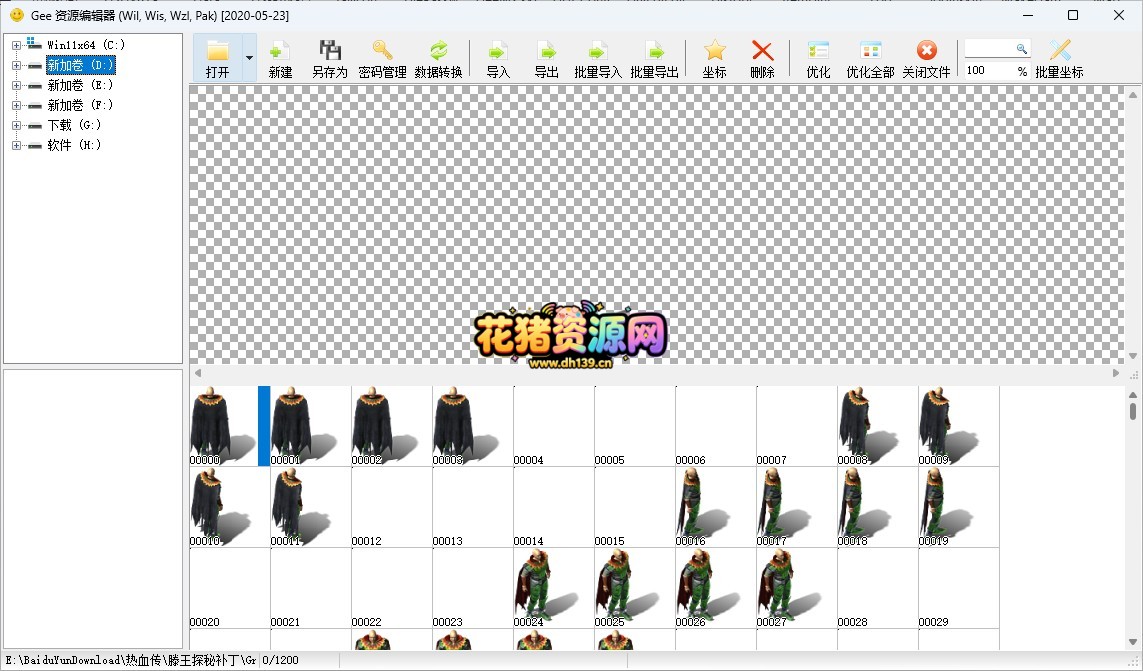This screenshot has width=1143, height=671.
Task: Select 下载 (G:) in the tree
Action: pos(74,125)
